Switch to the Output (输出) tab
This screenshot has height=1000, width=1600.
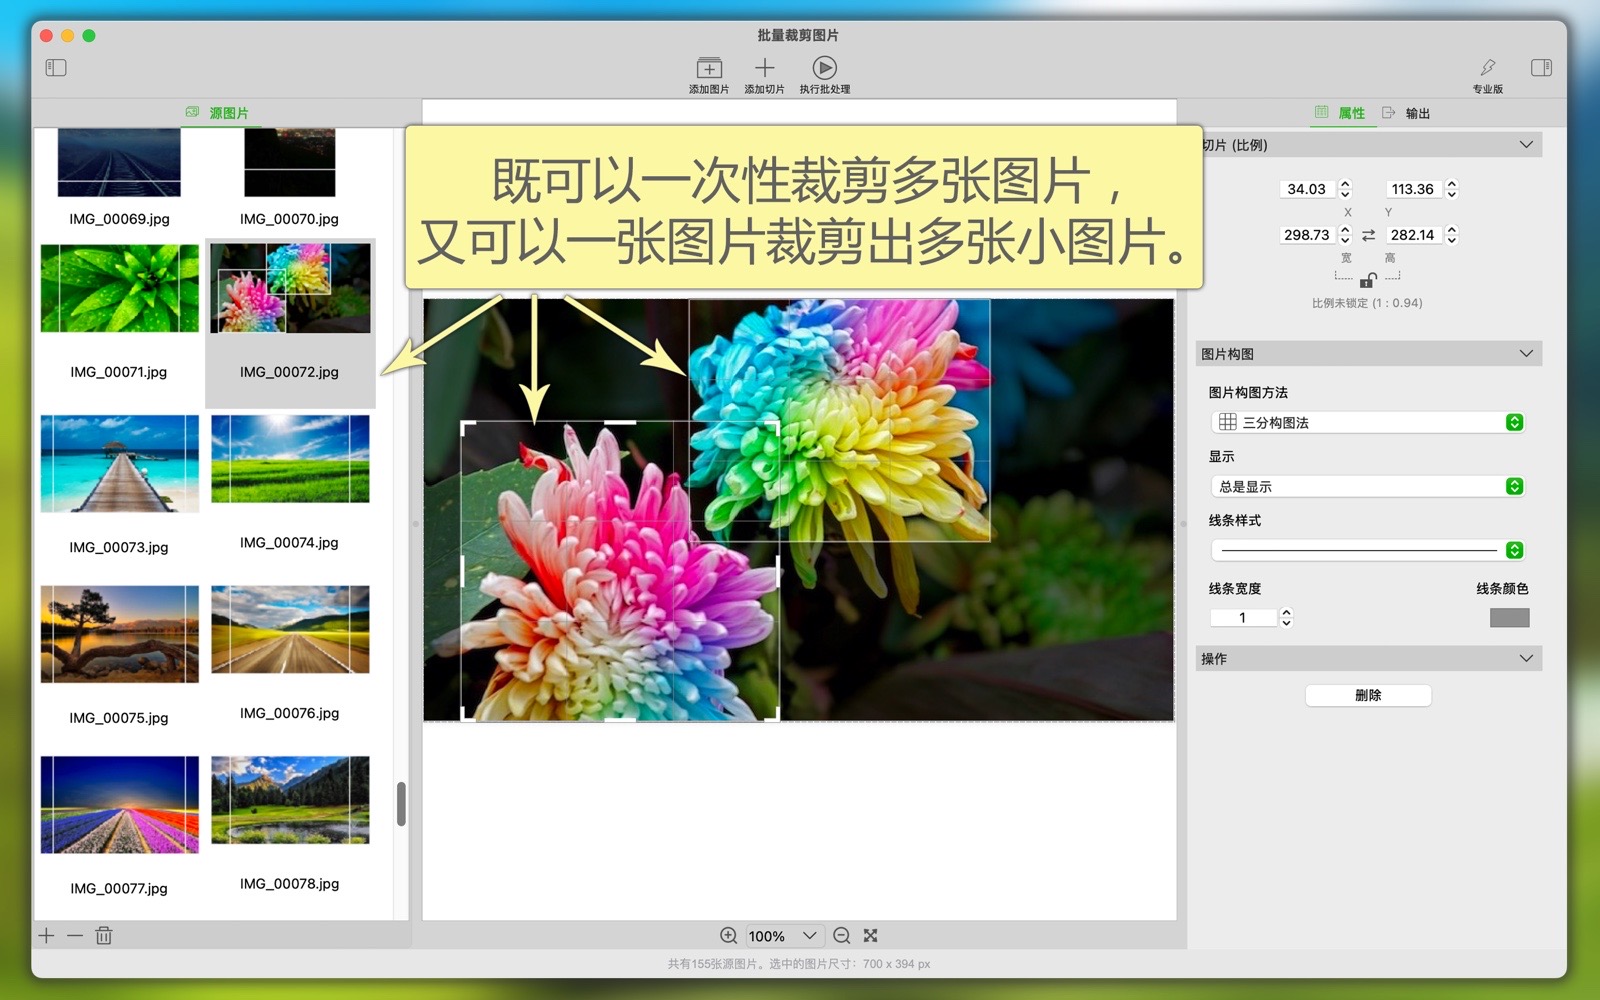tap(1406, 113)
